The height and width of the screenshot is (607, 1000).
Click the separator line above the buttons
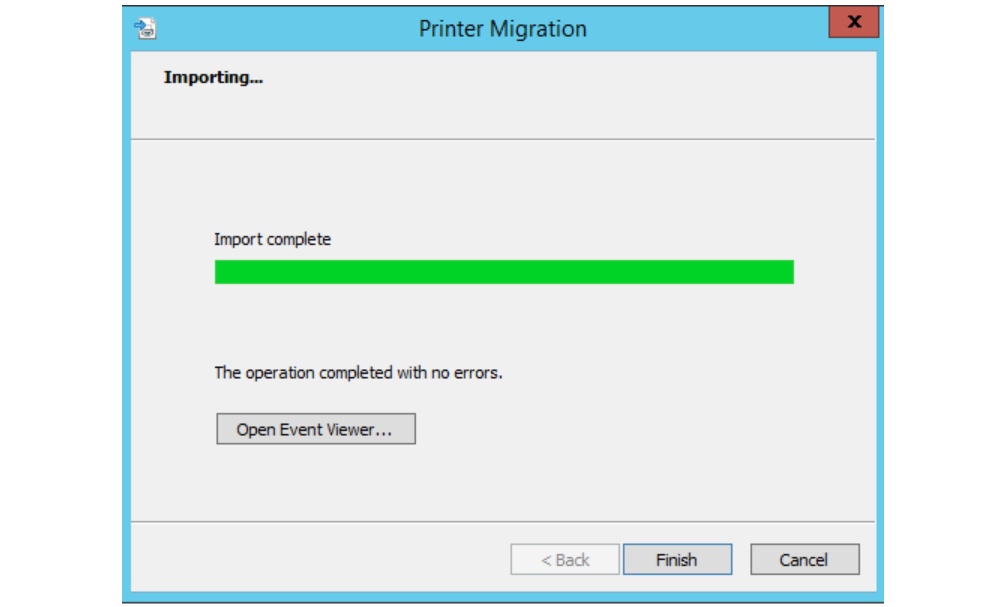click(x=503, y=522)
